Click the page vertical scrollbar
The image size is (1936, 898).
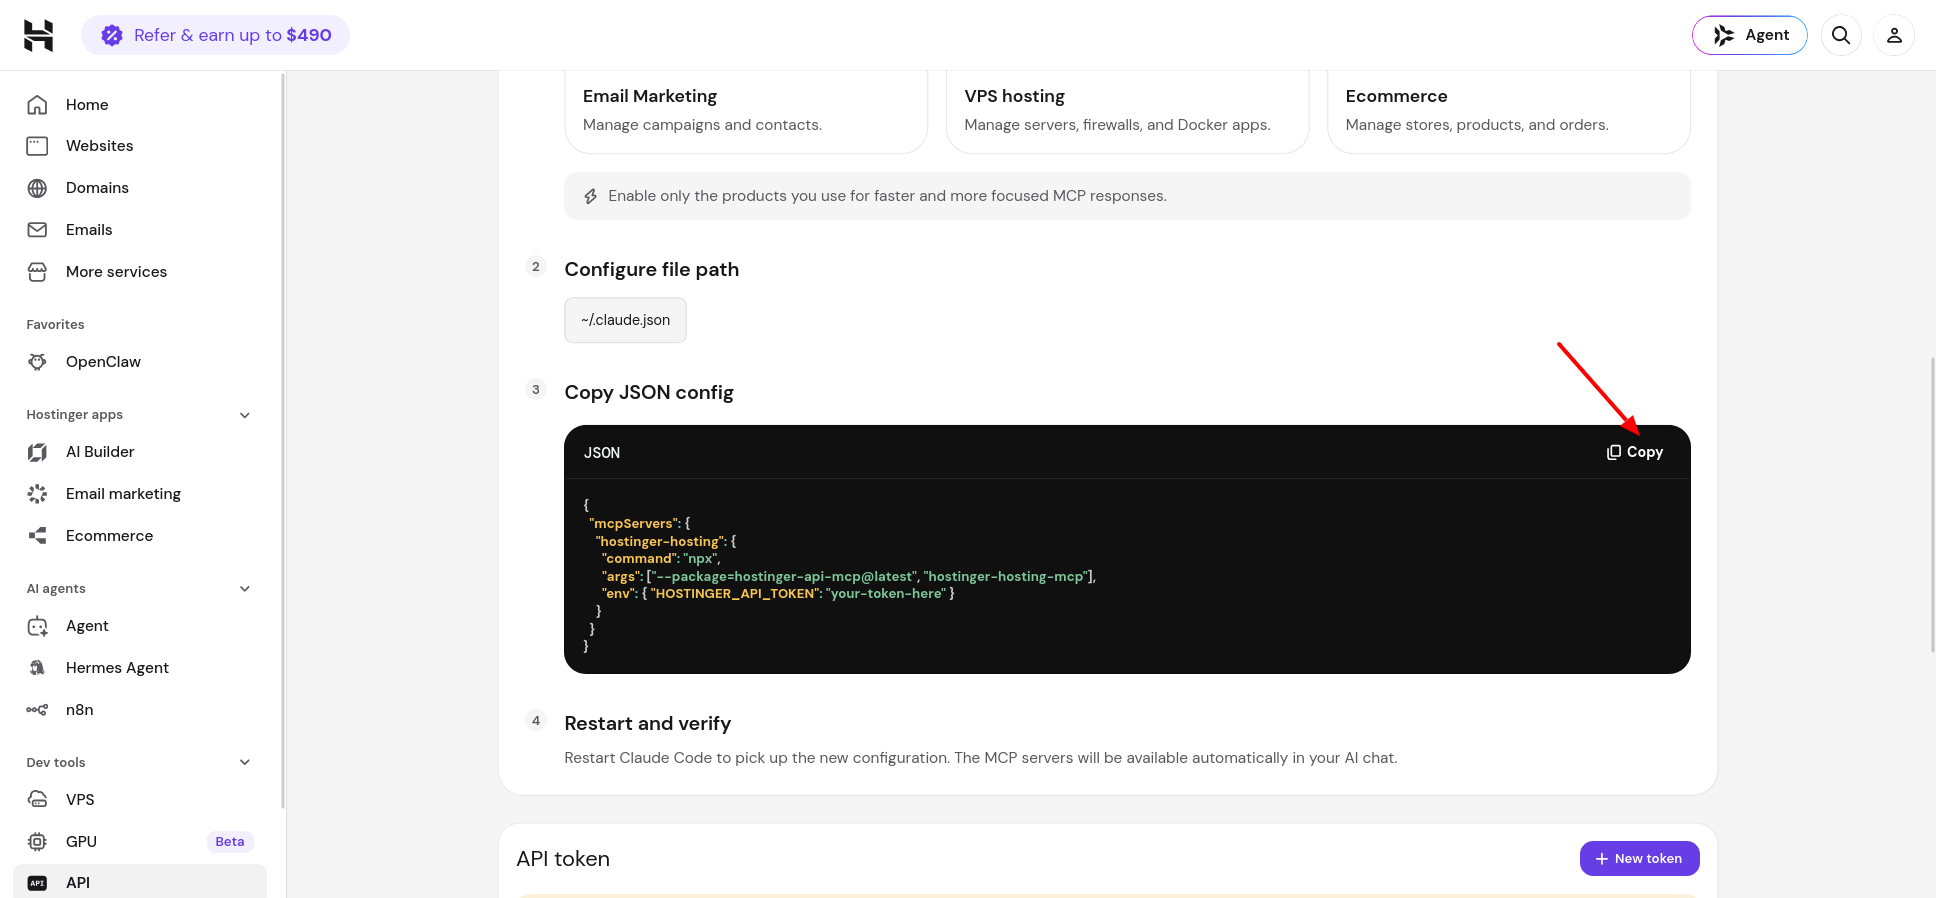[1931, 505]
